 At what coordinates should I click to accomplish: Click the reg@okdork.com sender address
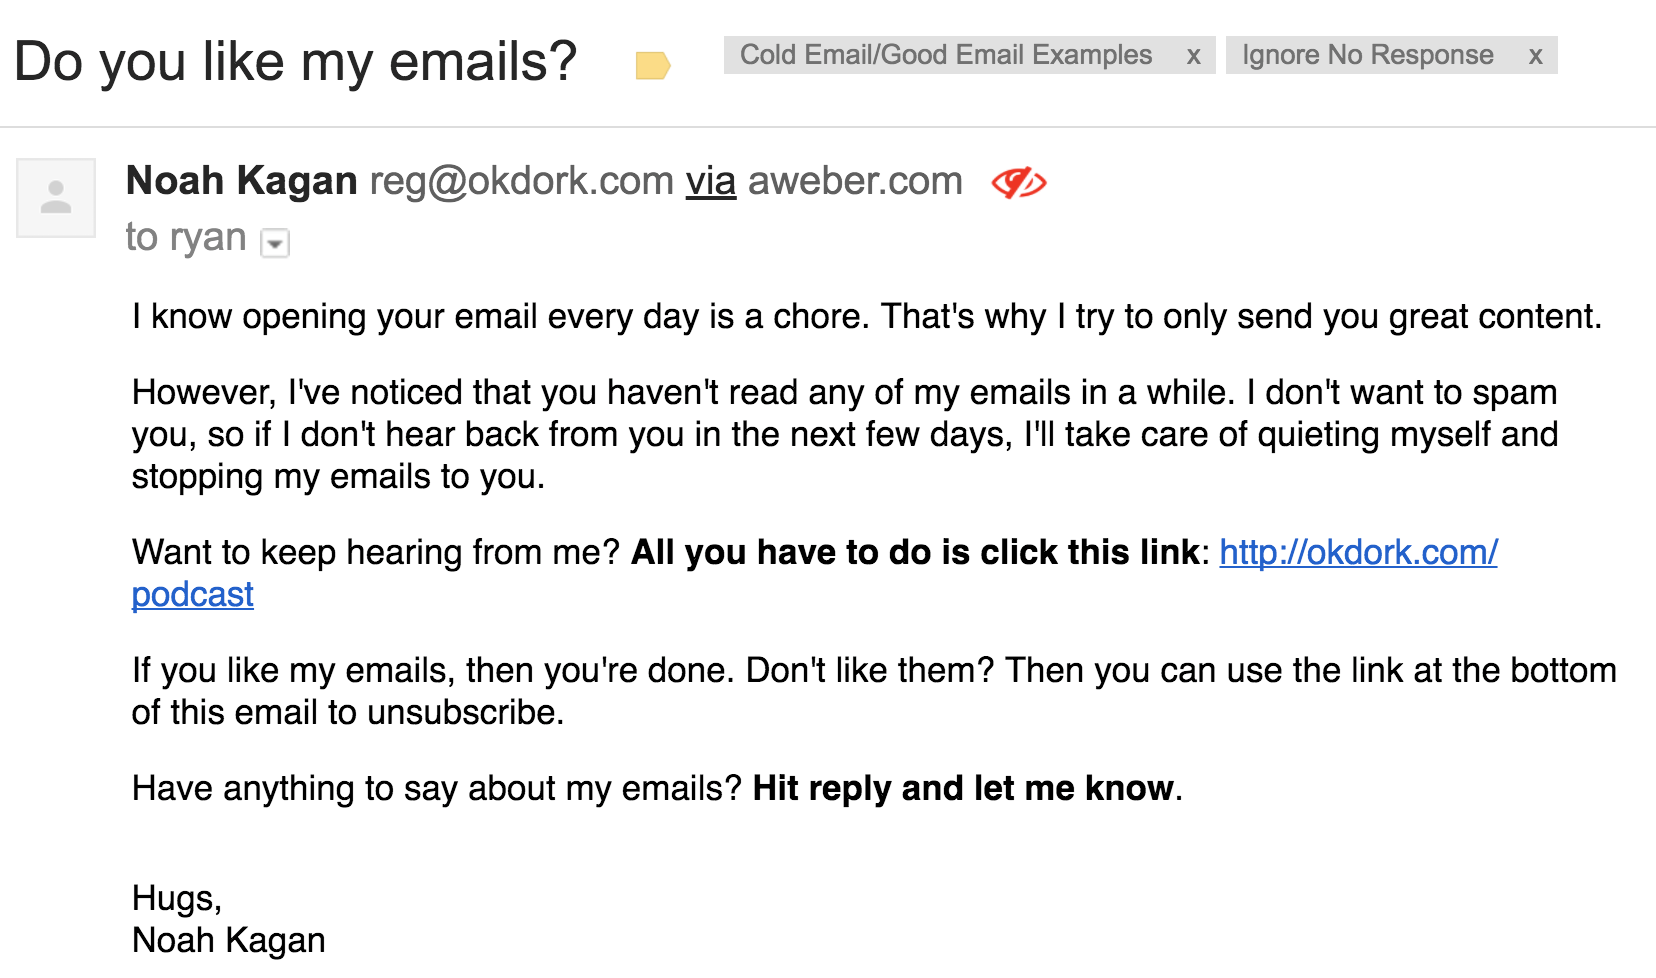[522, 181]
